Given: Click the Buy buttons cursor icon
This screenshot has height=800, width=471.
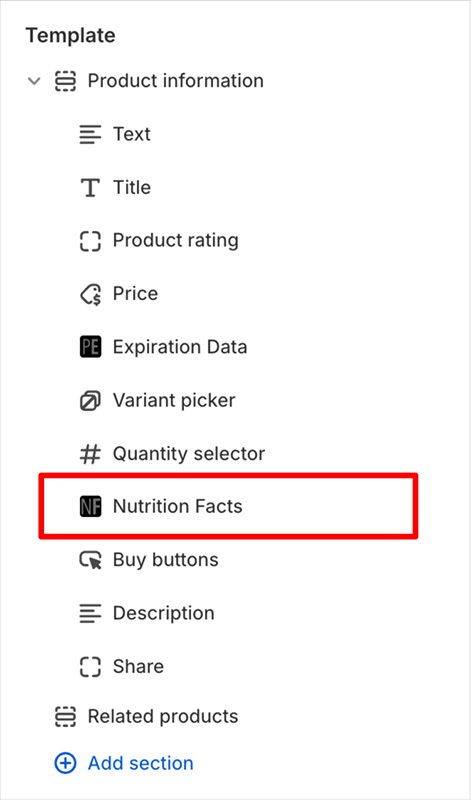Looking at the screenshot, I should 90,560.
